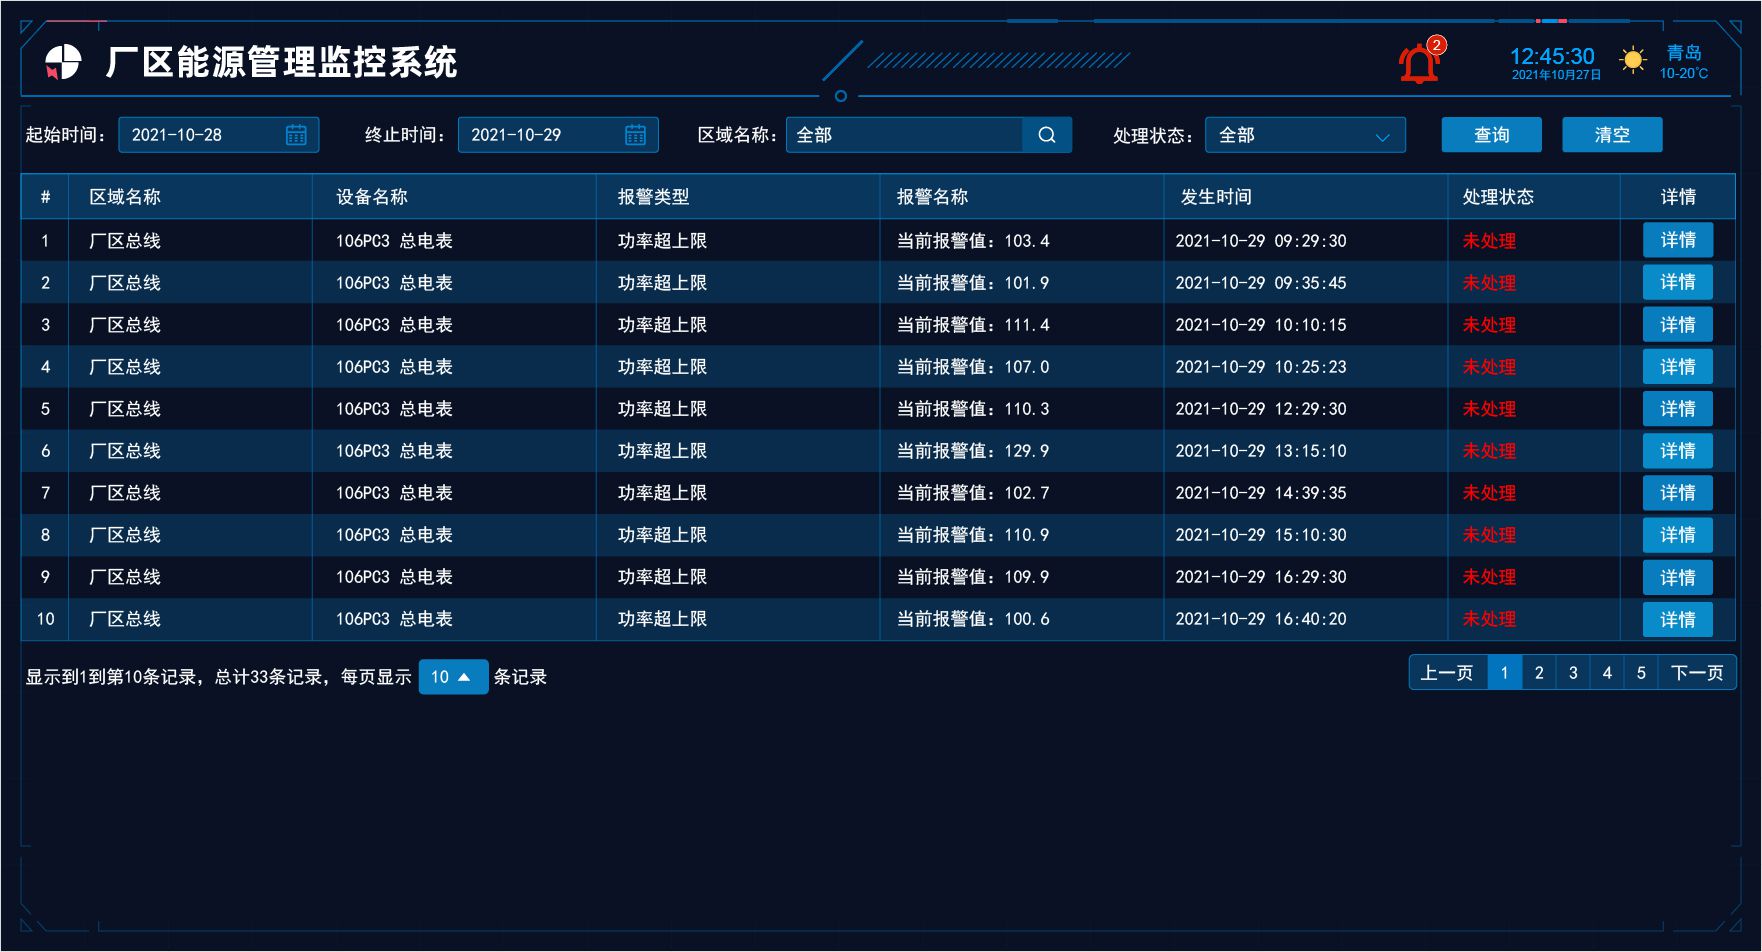Click 未处理 status in row 10
Screen dimensions: 1762x952
pyautogui.click(x=1489, y=619)
